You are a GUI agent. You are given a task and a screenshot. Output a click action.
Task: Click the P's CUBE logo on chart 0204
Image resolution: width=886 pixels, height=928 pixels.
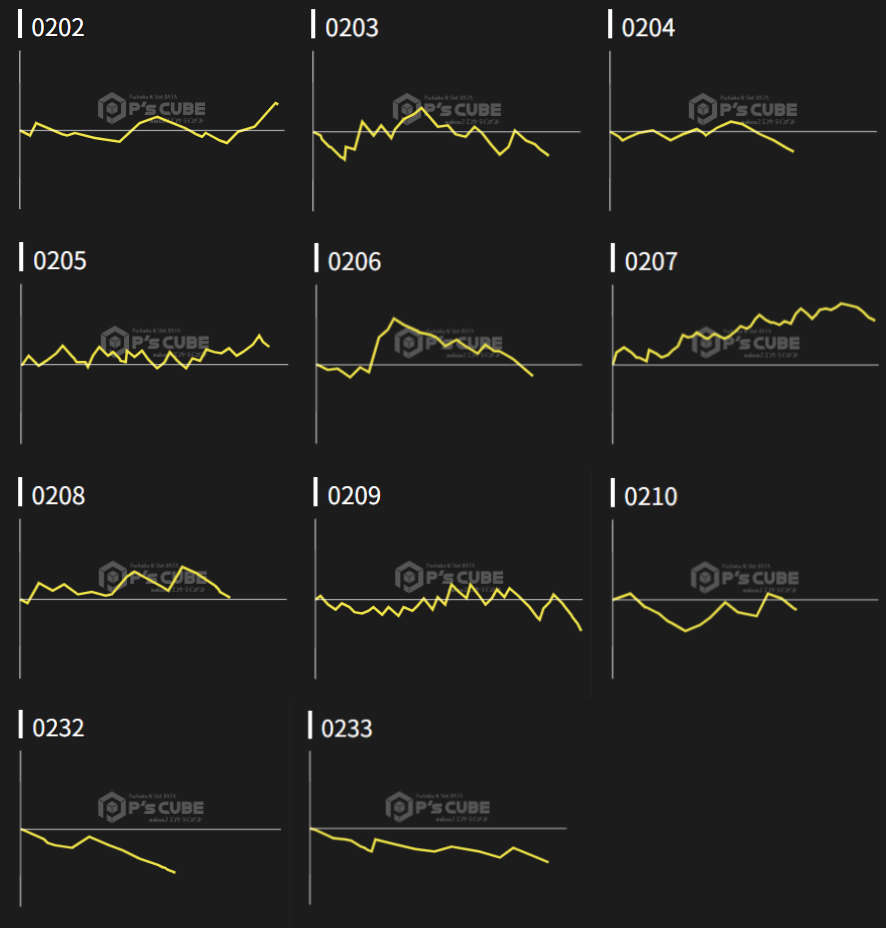pyautogui.click(x=742, y=109)
